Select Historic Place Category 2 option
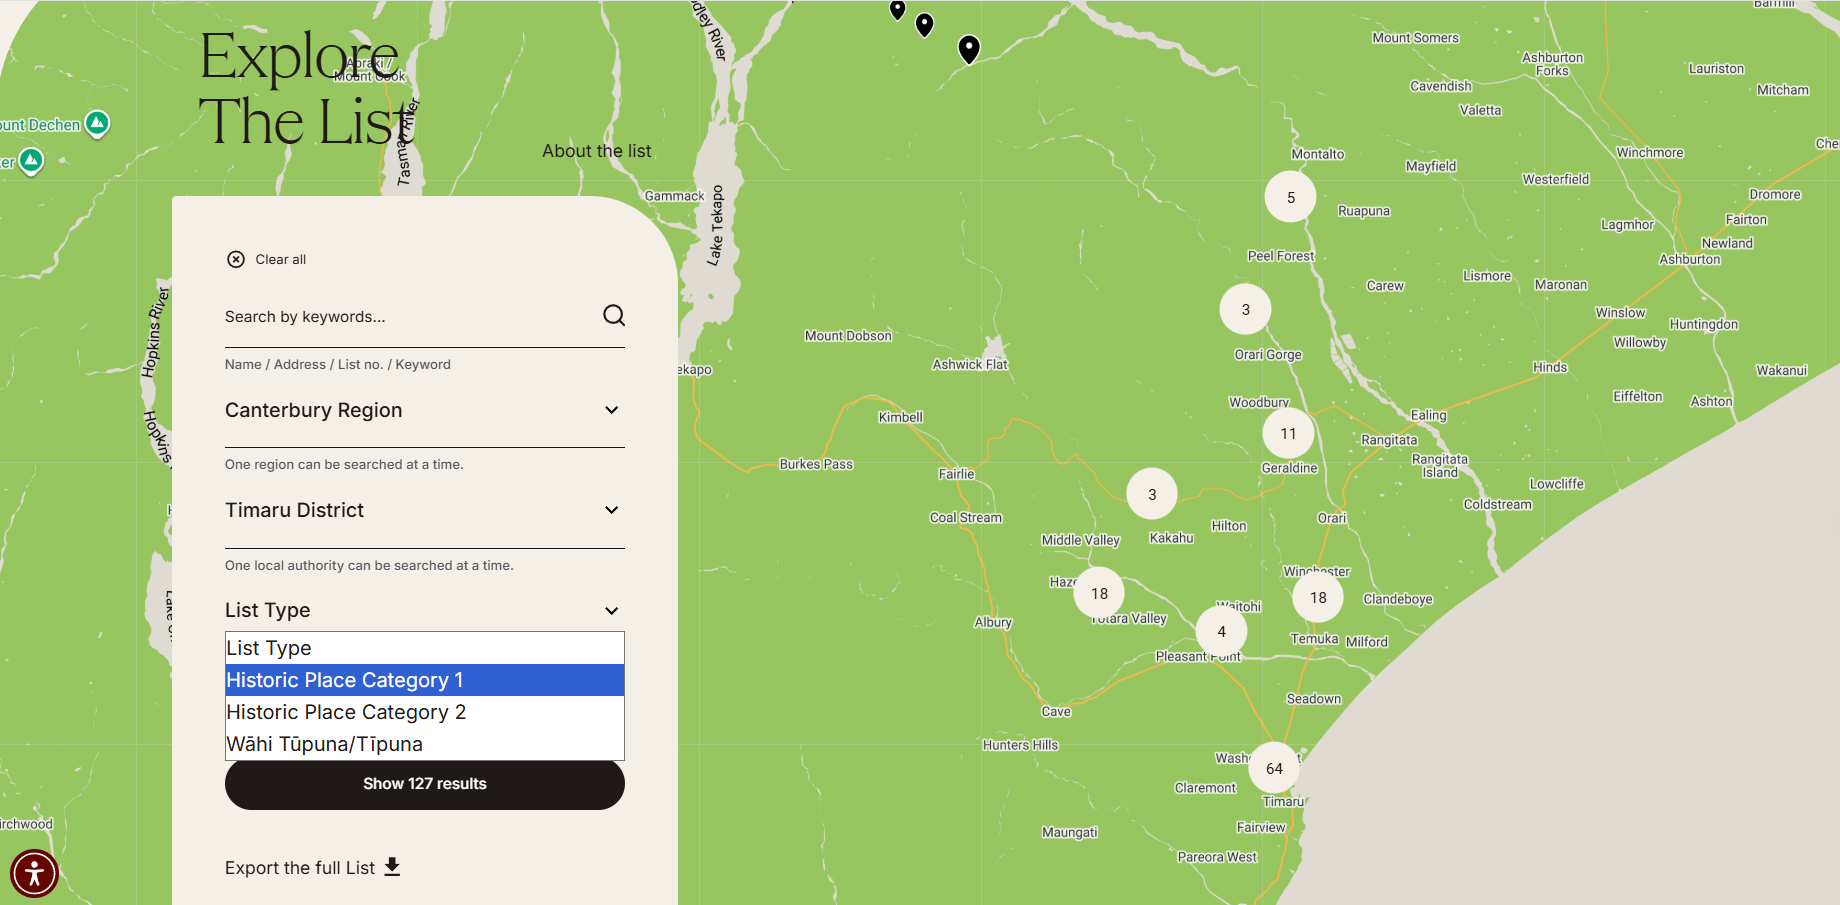 tap(345, 712)
